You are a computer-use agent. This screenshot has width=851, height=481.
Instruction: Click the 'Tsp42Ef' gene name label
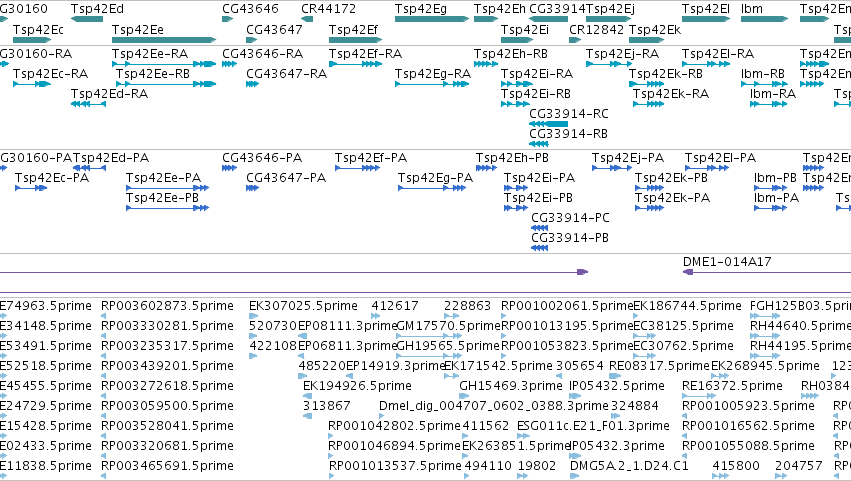[353, 30]
